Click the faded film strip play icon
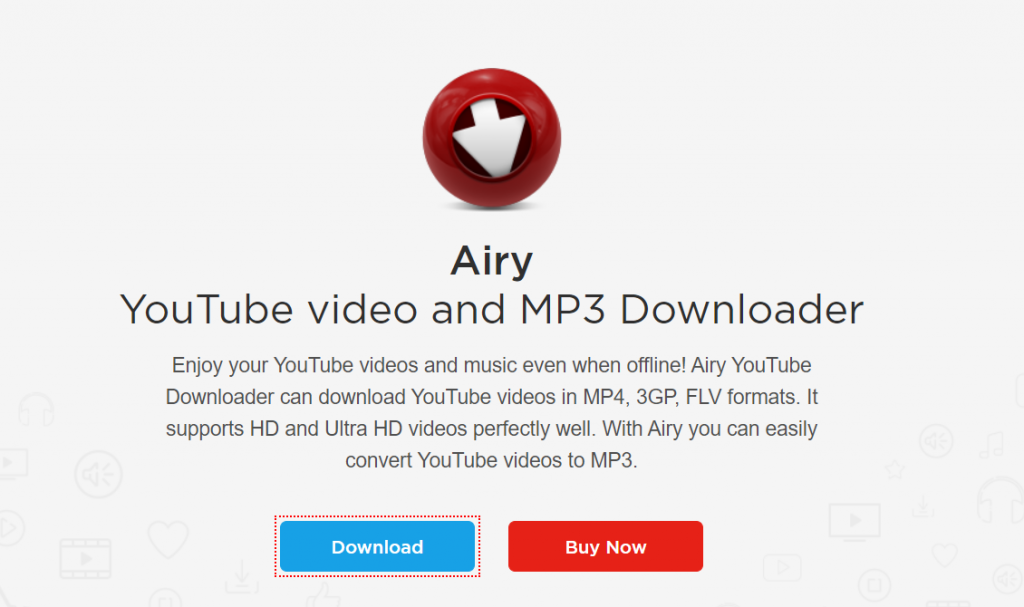 click(85, 558)
